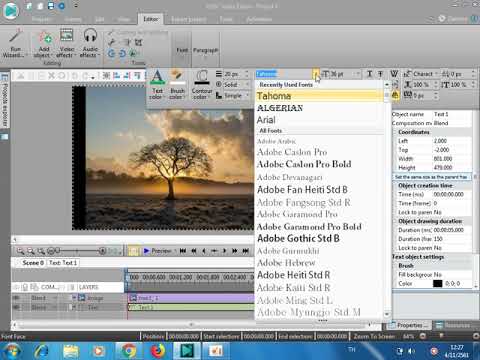This screenshot has width=480, height=360.
Task: Switch to the Editor ribbon tab
Action: point(150,19)
